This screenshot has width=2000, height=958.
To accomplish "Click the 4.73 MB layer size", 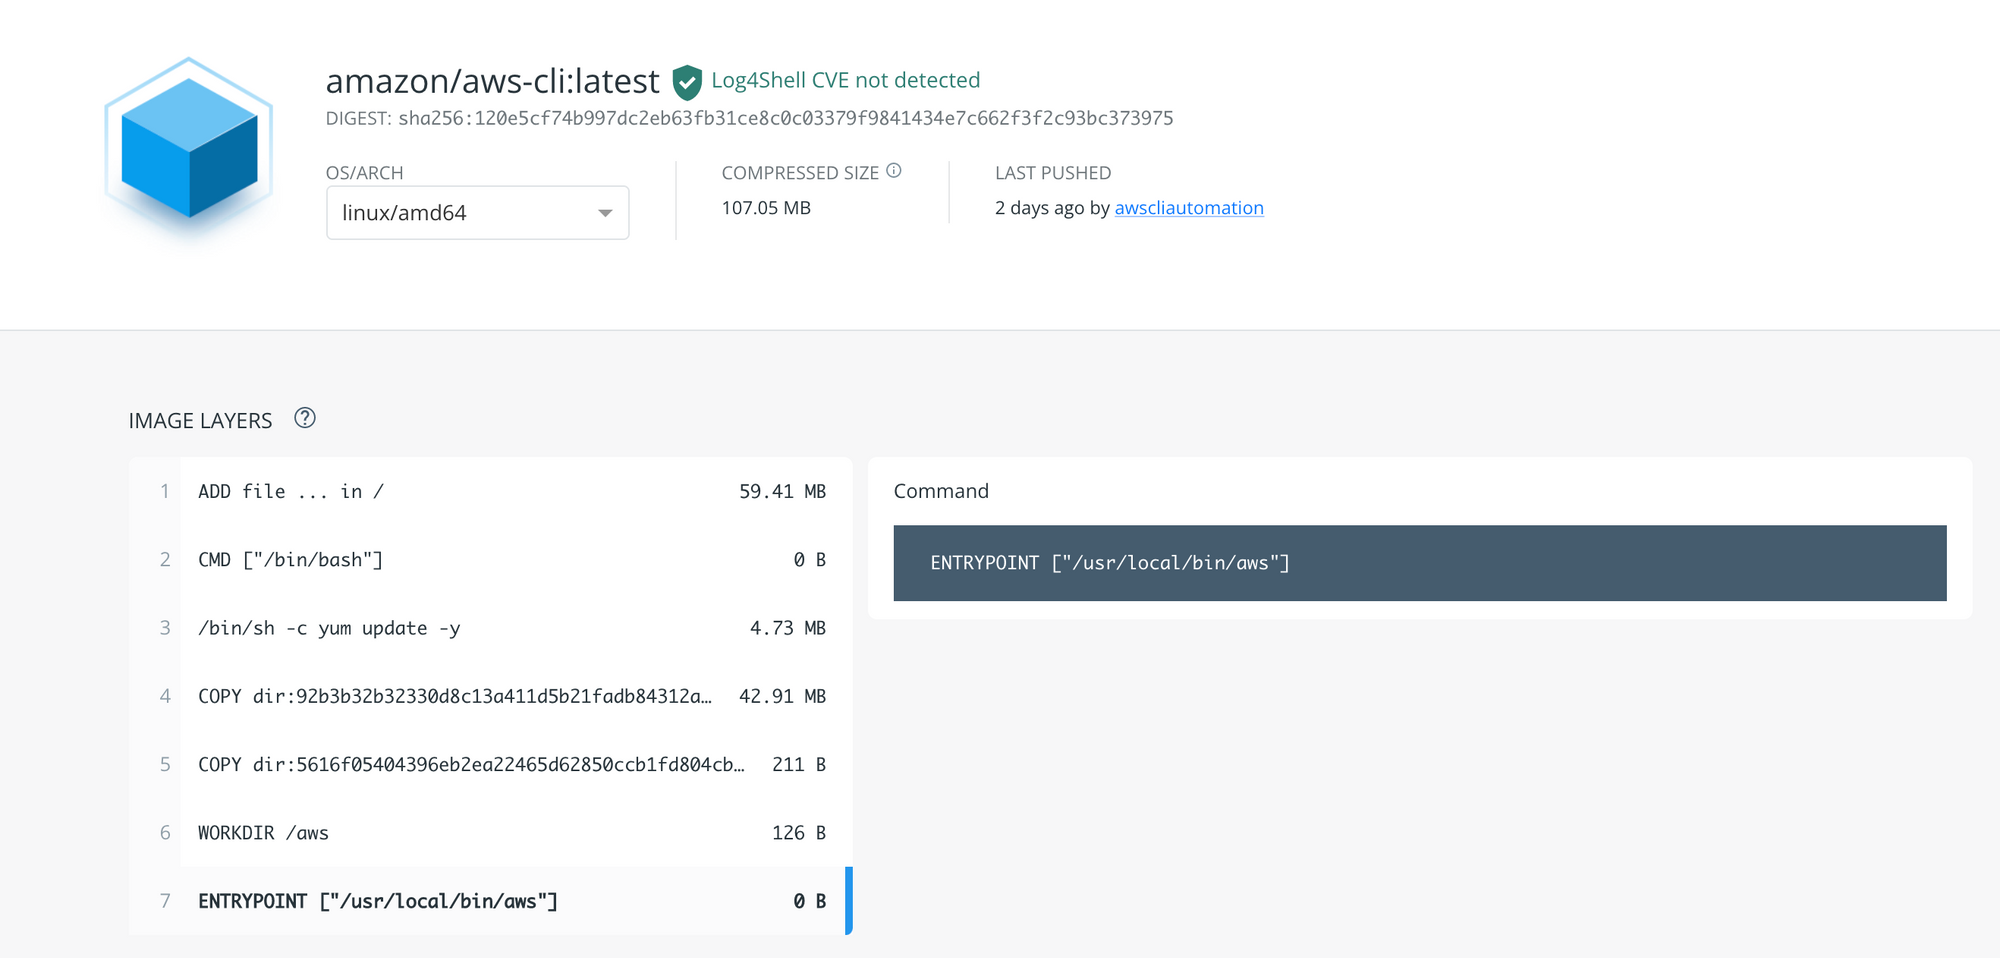I will click(788, 628).
